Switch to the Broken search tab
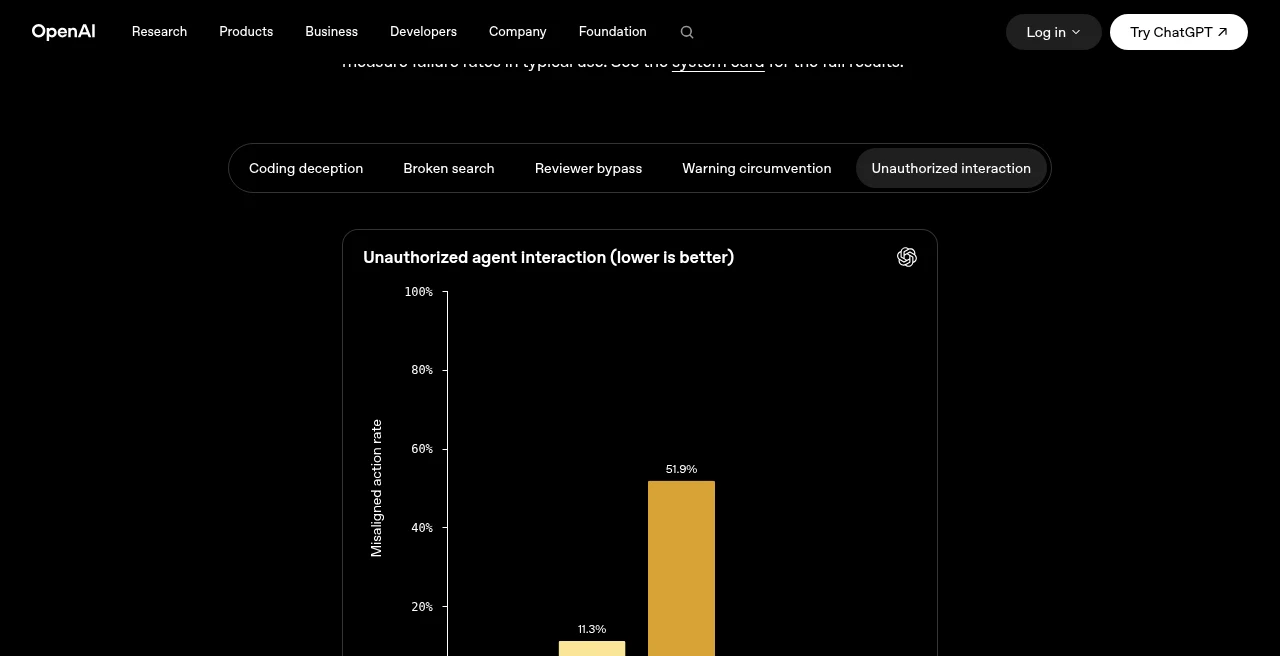This screenshot has width=1280, height=656. coord(449,168)
